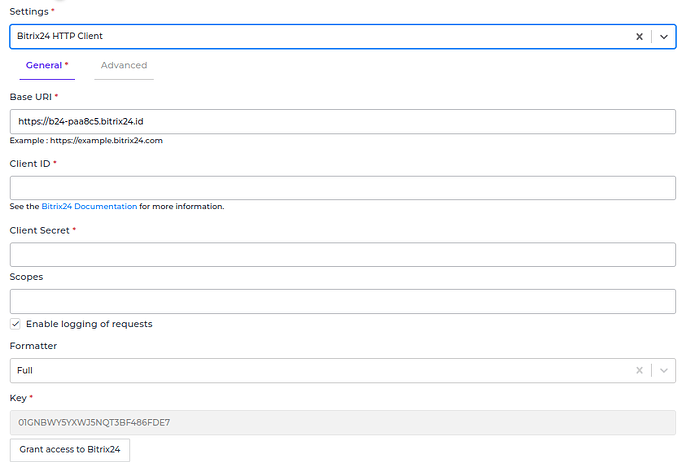This screenshot has height=462, width=690.
Task: Edit the Base URI field
Action: (x=343, y=121)
